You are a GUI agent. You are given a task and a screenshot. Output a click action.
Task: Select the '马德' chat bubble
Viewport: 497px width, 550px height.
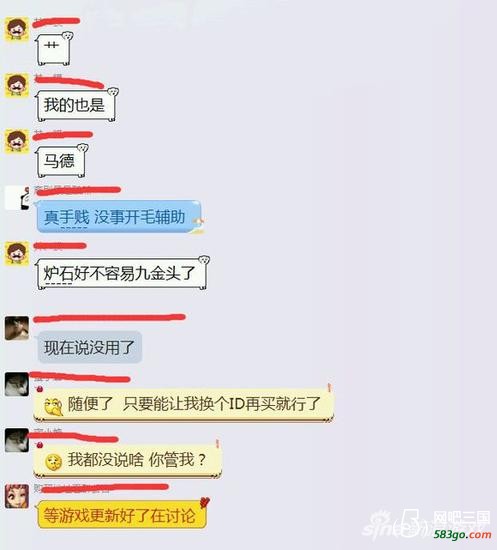coord(61,161)
